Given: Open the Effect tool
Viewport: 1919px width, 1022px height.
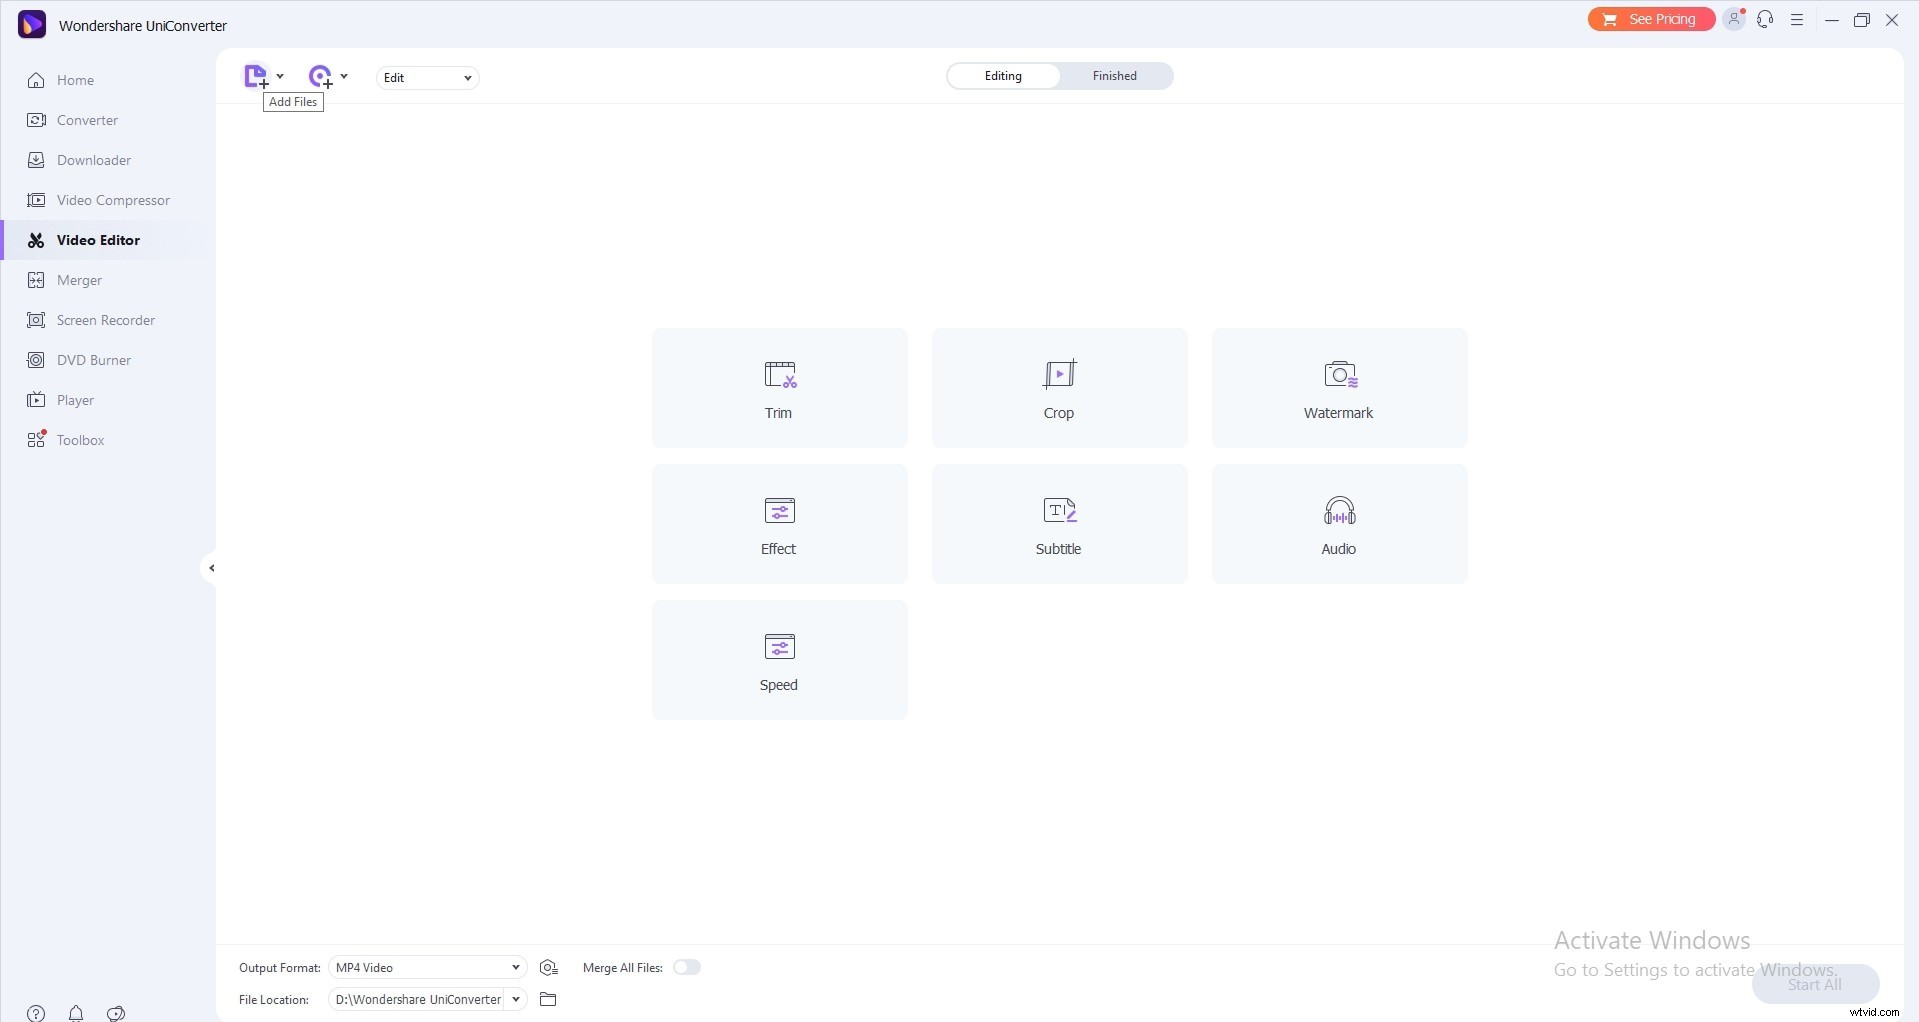Looking at the screenshot, I should [779, 523].
